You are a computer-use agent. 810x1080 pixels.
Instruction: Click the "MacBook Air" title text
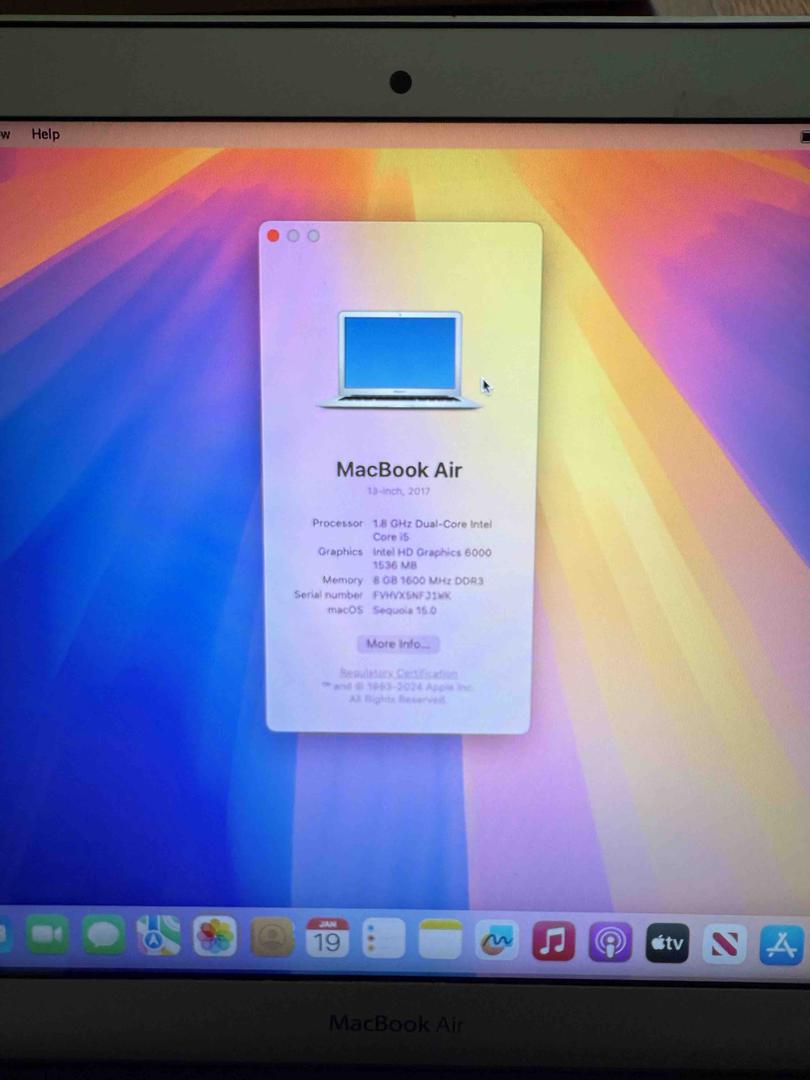pos(399,470)
